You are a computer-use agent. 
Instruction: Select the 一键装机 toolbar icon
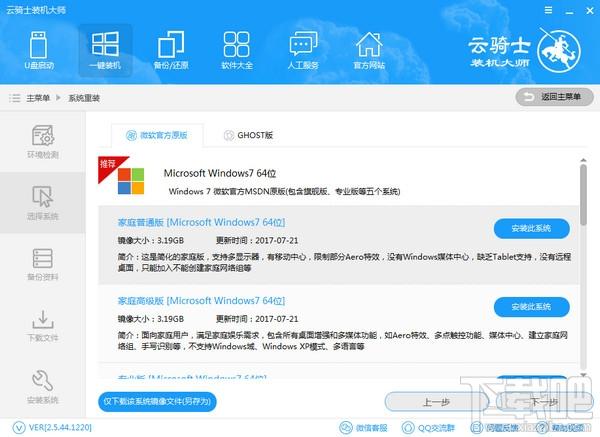pyautogui.click(x=105, y=51)
